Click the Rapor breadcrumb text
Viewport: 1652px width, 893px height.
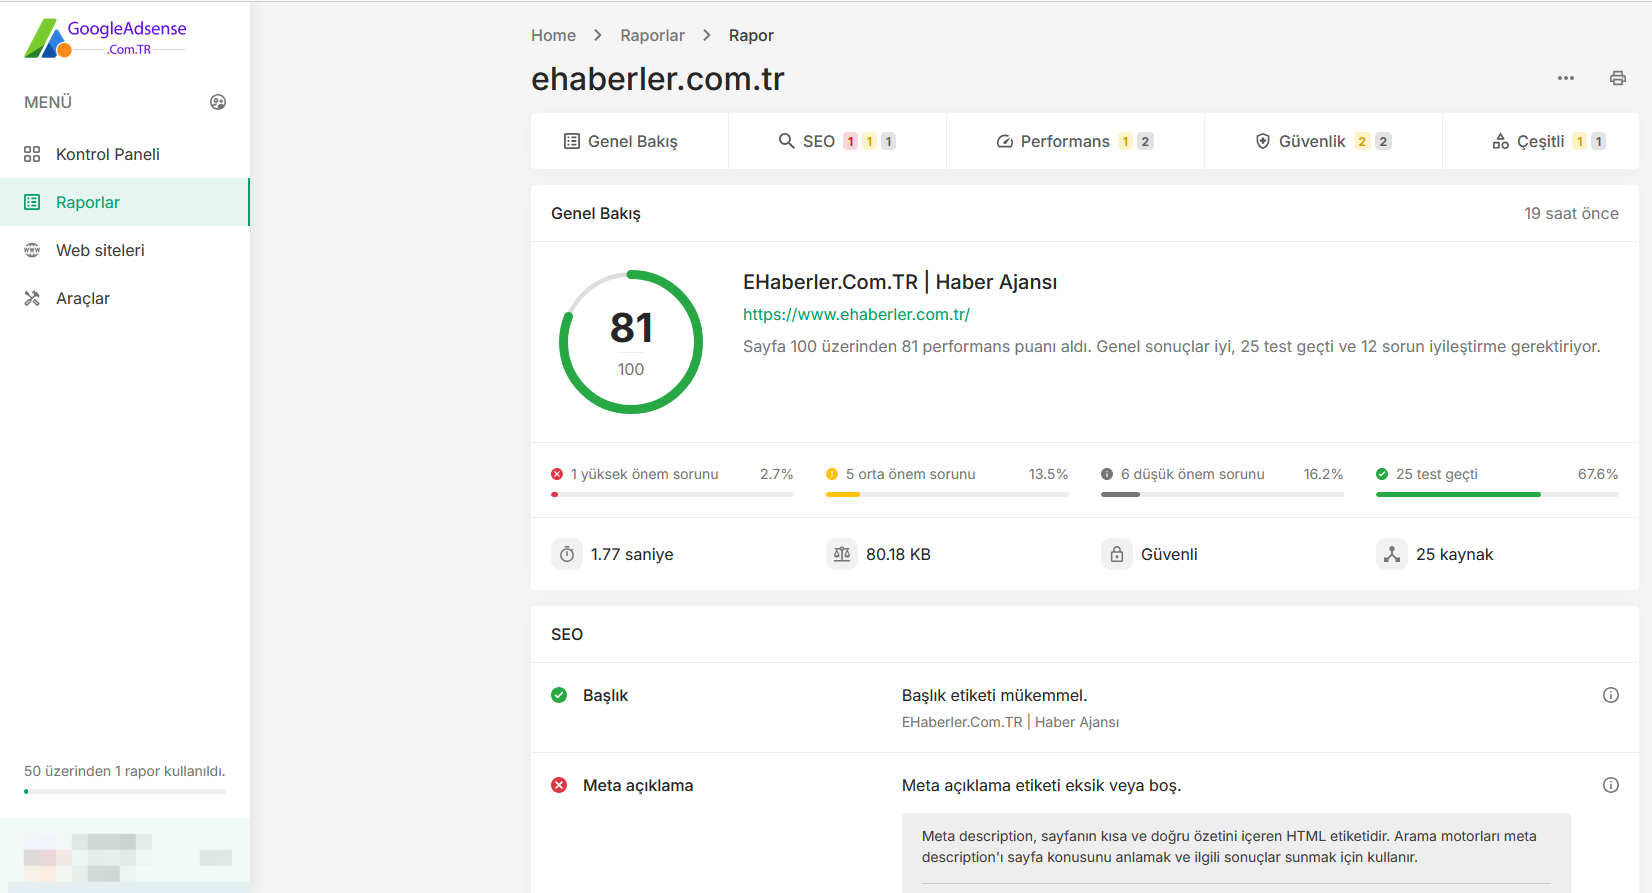tap(751, 35)
